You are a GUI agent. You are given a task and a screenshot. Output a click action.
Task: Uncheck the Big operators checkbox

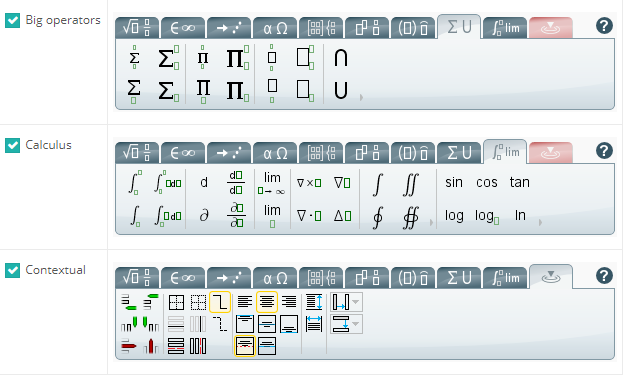(12, 20)
